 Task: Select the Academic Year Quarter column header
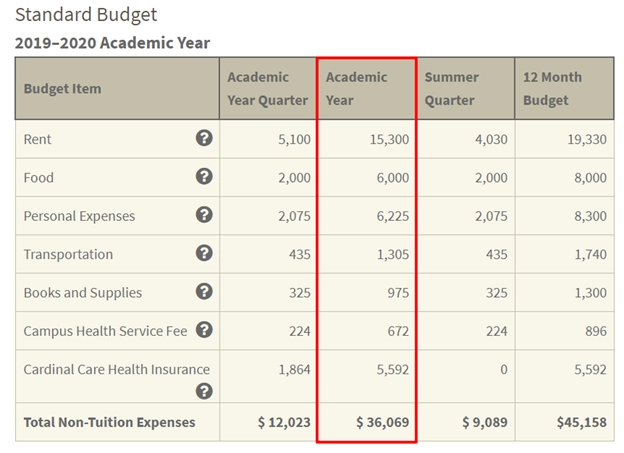coord(267,88)
